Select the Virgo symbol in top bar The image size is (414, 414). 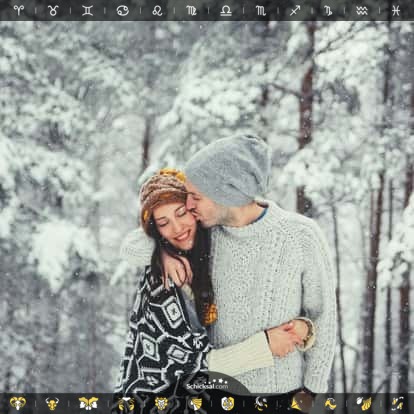click(191, 11)
